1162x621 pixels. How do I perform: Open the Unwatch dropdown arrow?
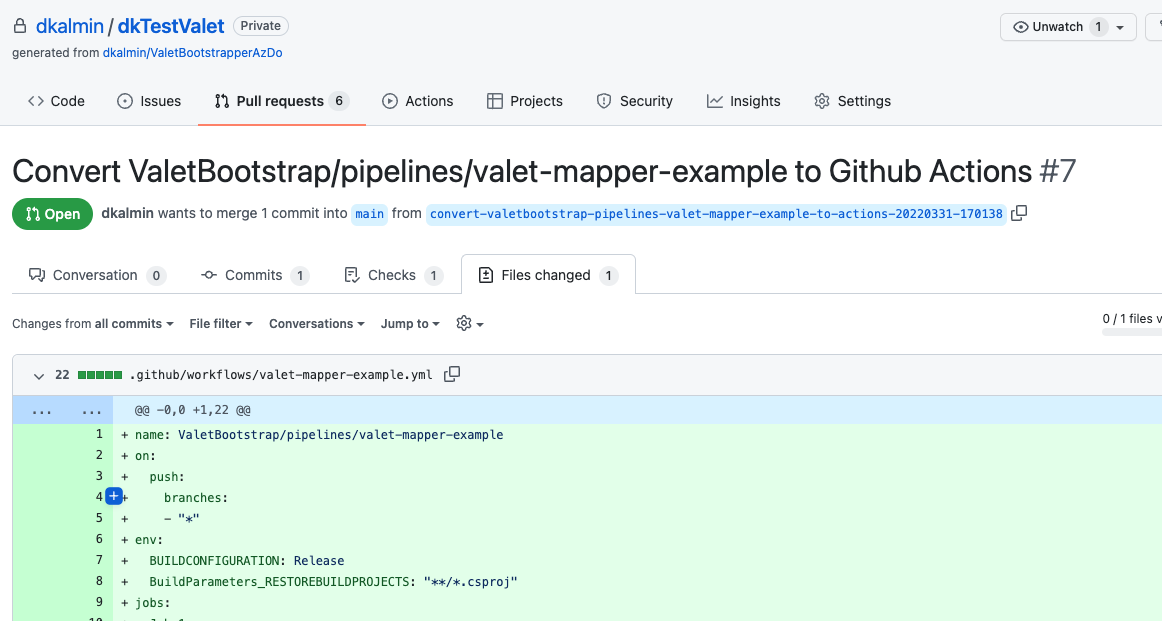(1120, 27)
